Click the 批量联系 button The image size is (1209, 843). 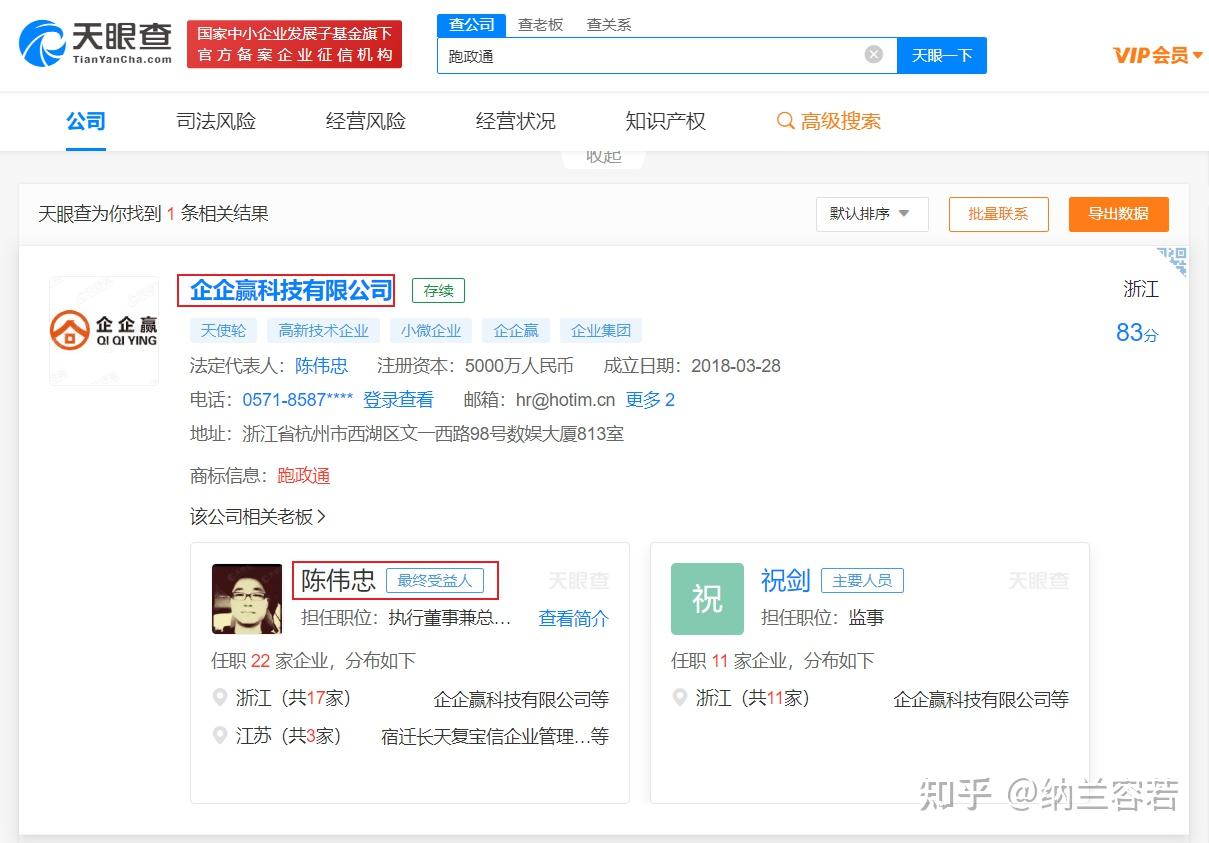pos(998,213)
